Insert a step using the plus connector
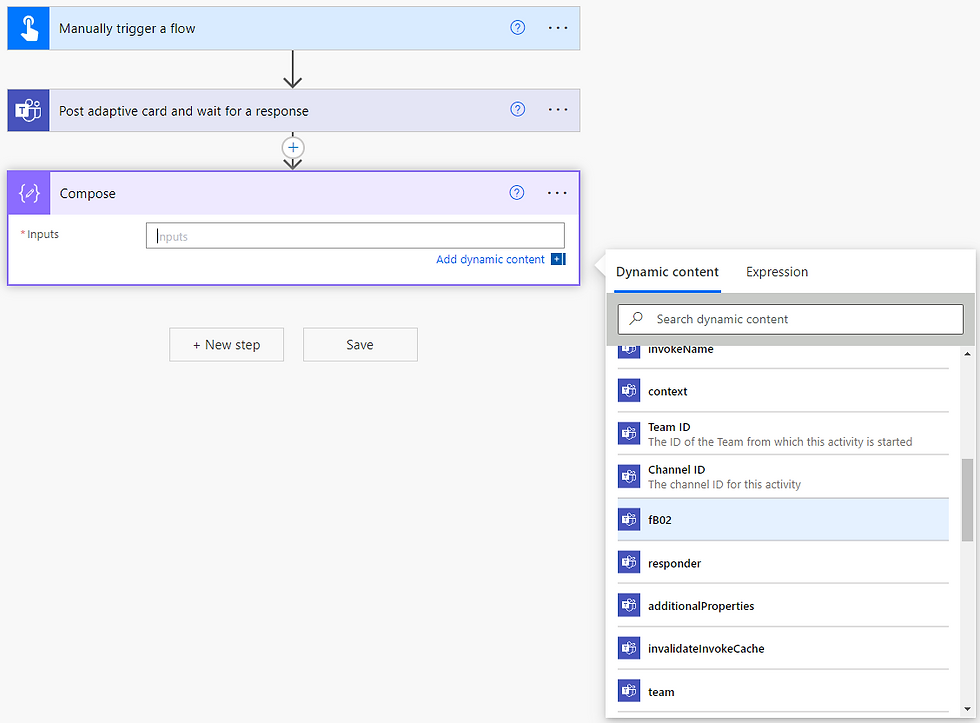Image resolution: width=980 pixels, height=723 pixels. click(293, 148)
